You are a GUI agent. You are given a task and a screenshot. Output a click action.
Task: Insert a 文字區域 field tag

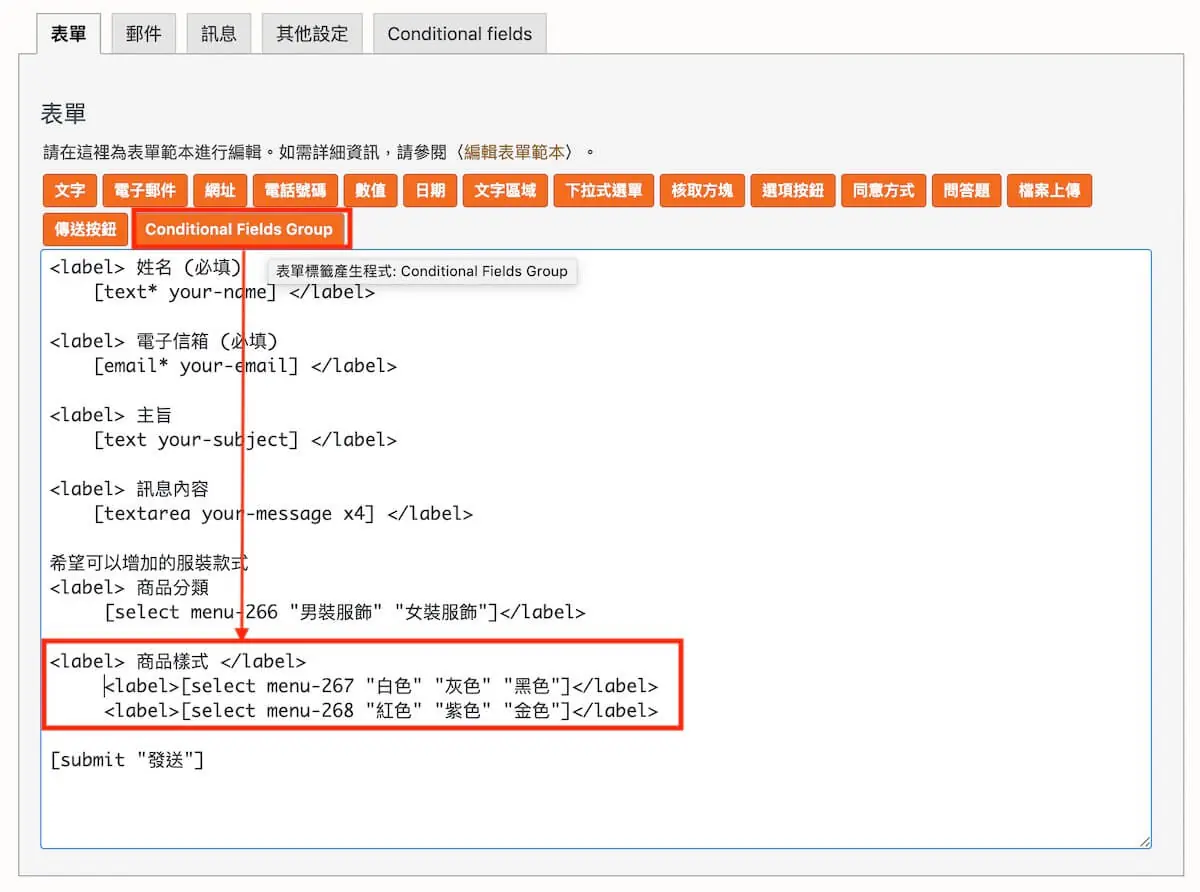[505, 190]
